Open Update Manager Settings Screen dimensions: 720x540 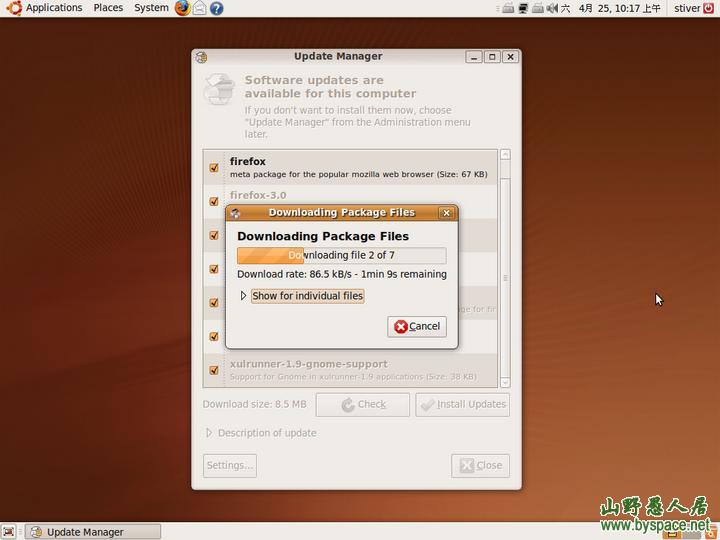(x=230, y=466)
